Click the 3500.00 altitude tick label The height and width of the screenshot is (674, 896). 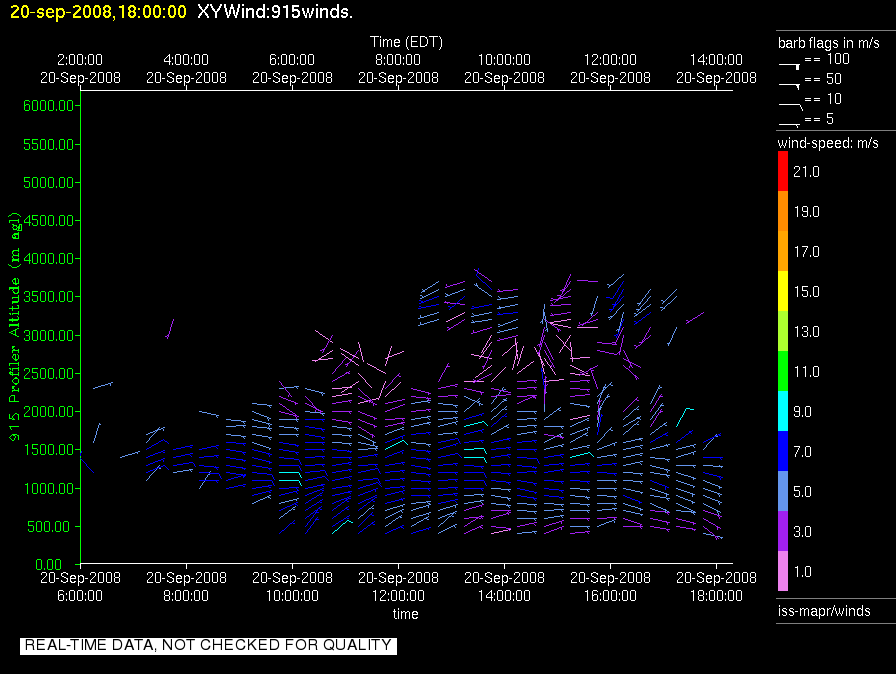(49, 296)
